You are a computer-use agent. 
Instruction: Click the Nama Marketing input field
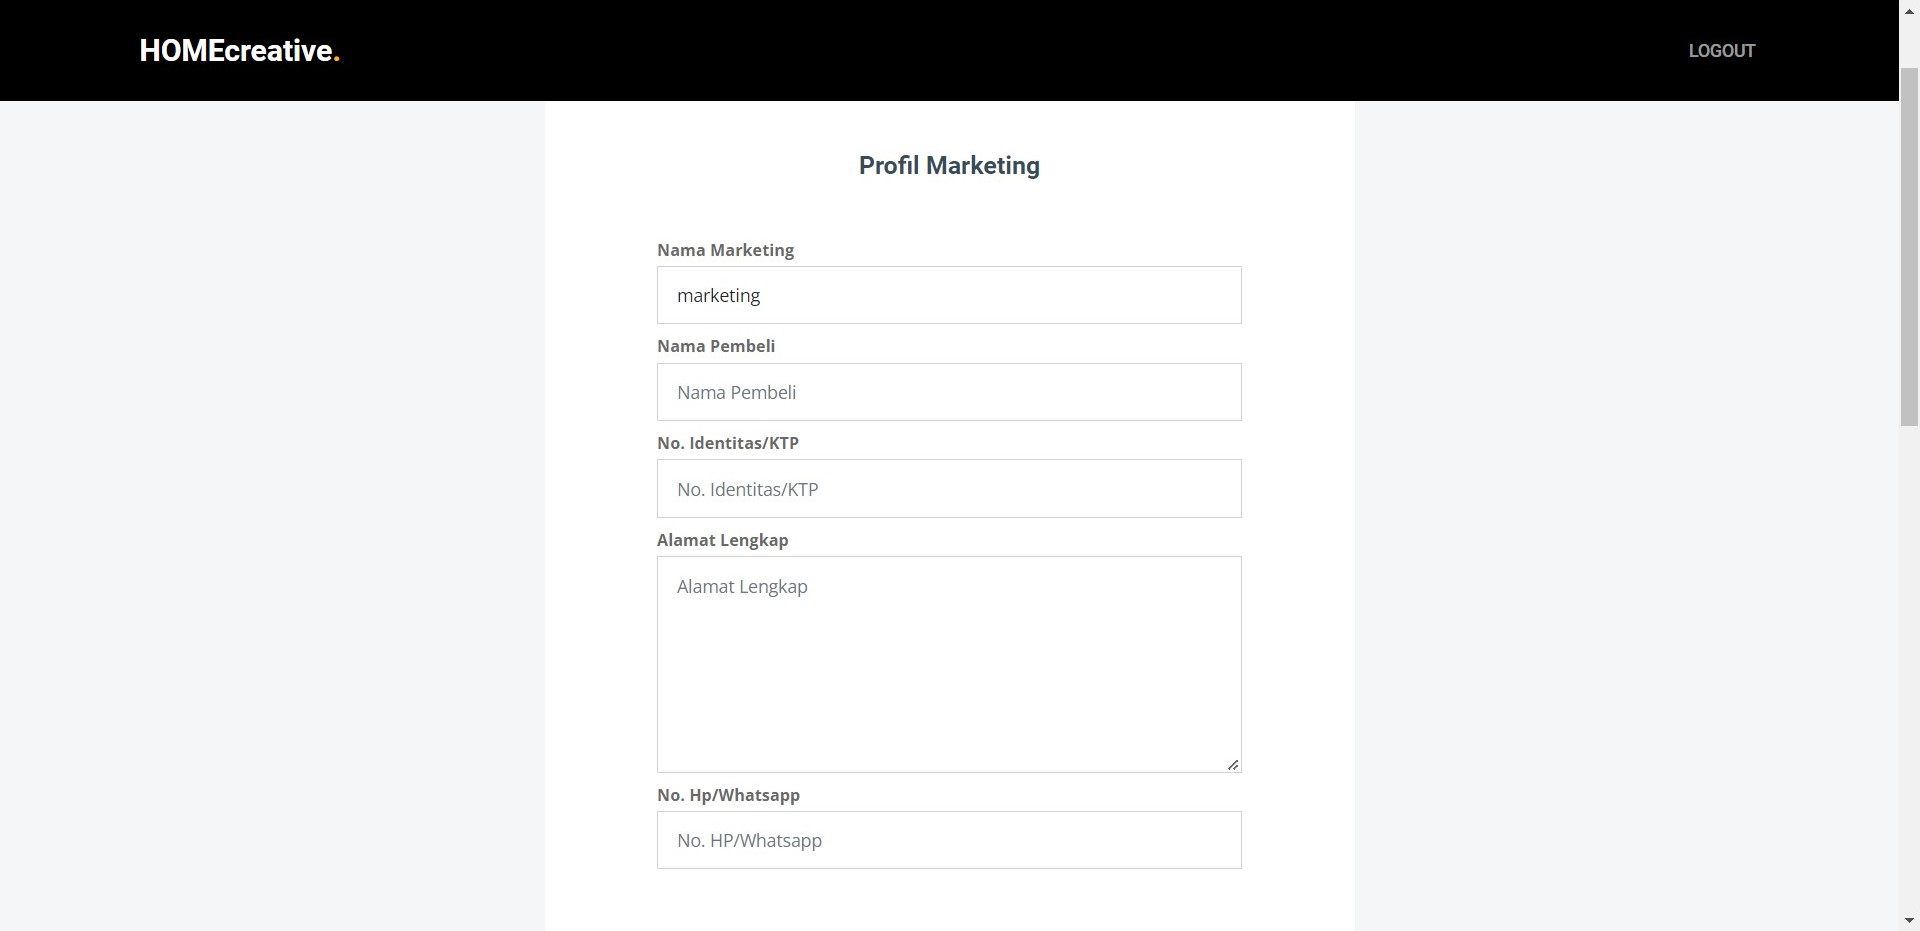tap(948, 295)
